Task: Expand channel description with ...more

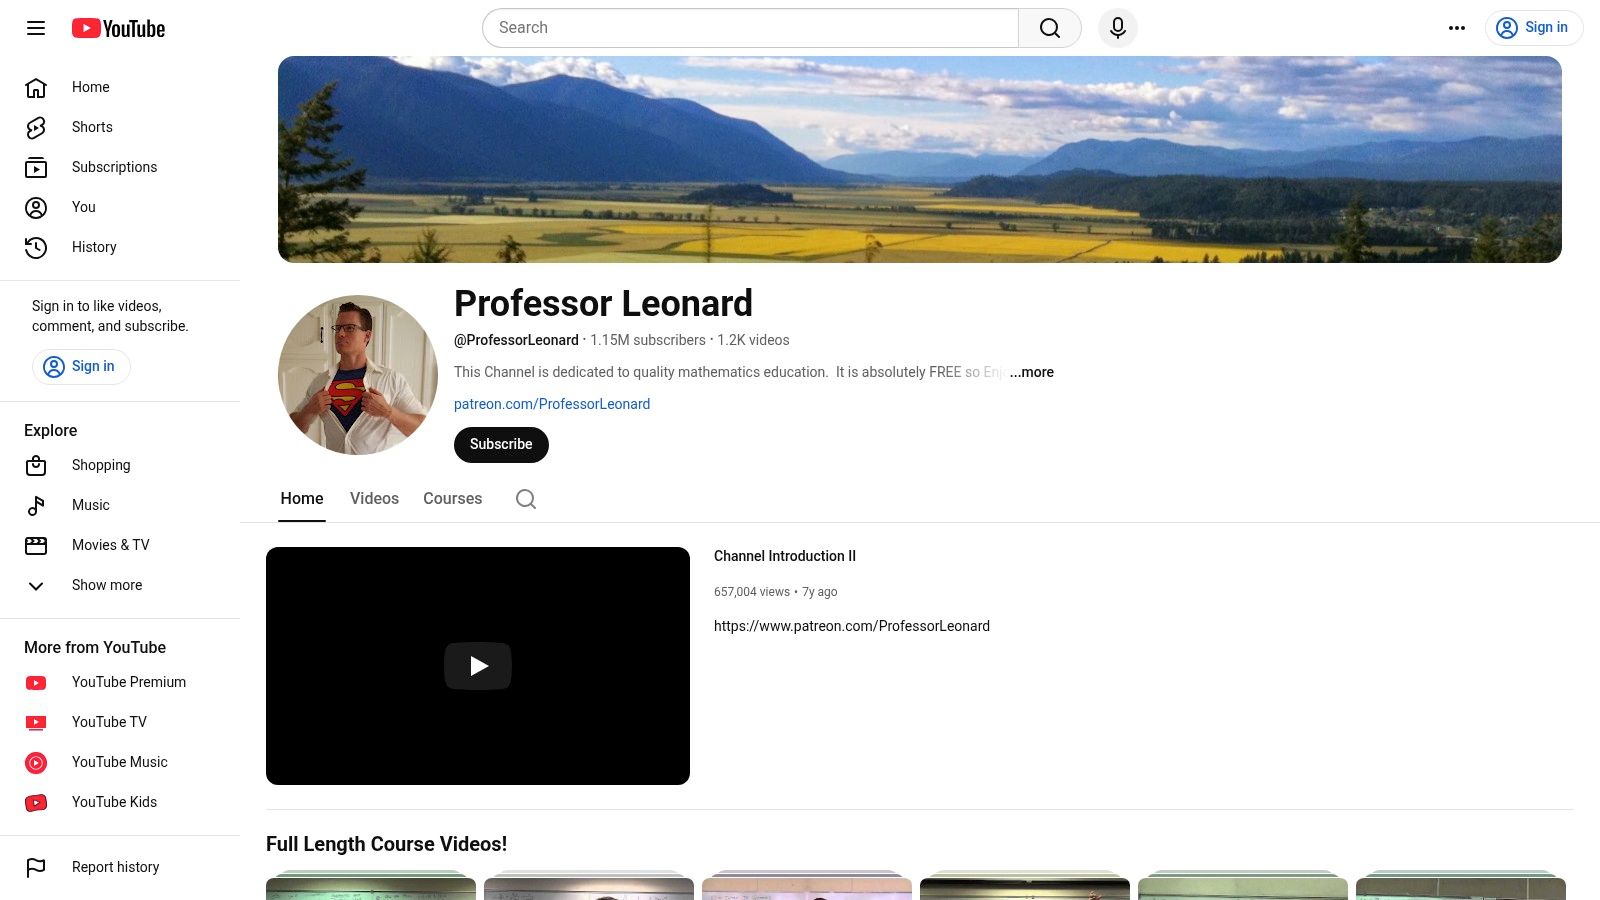Action: 1031,372
